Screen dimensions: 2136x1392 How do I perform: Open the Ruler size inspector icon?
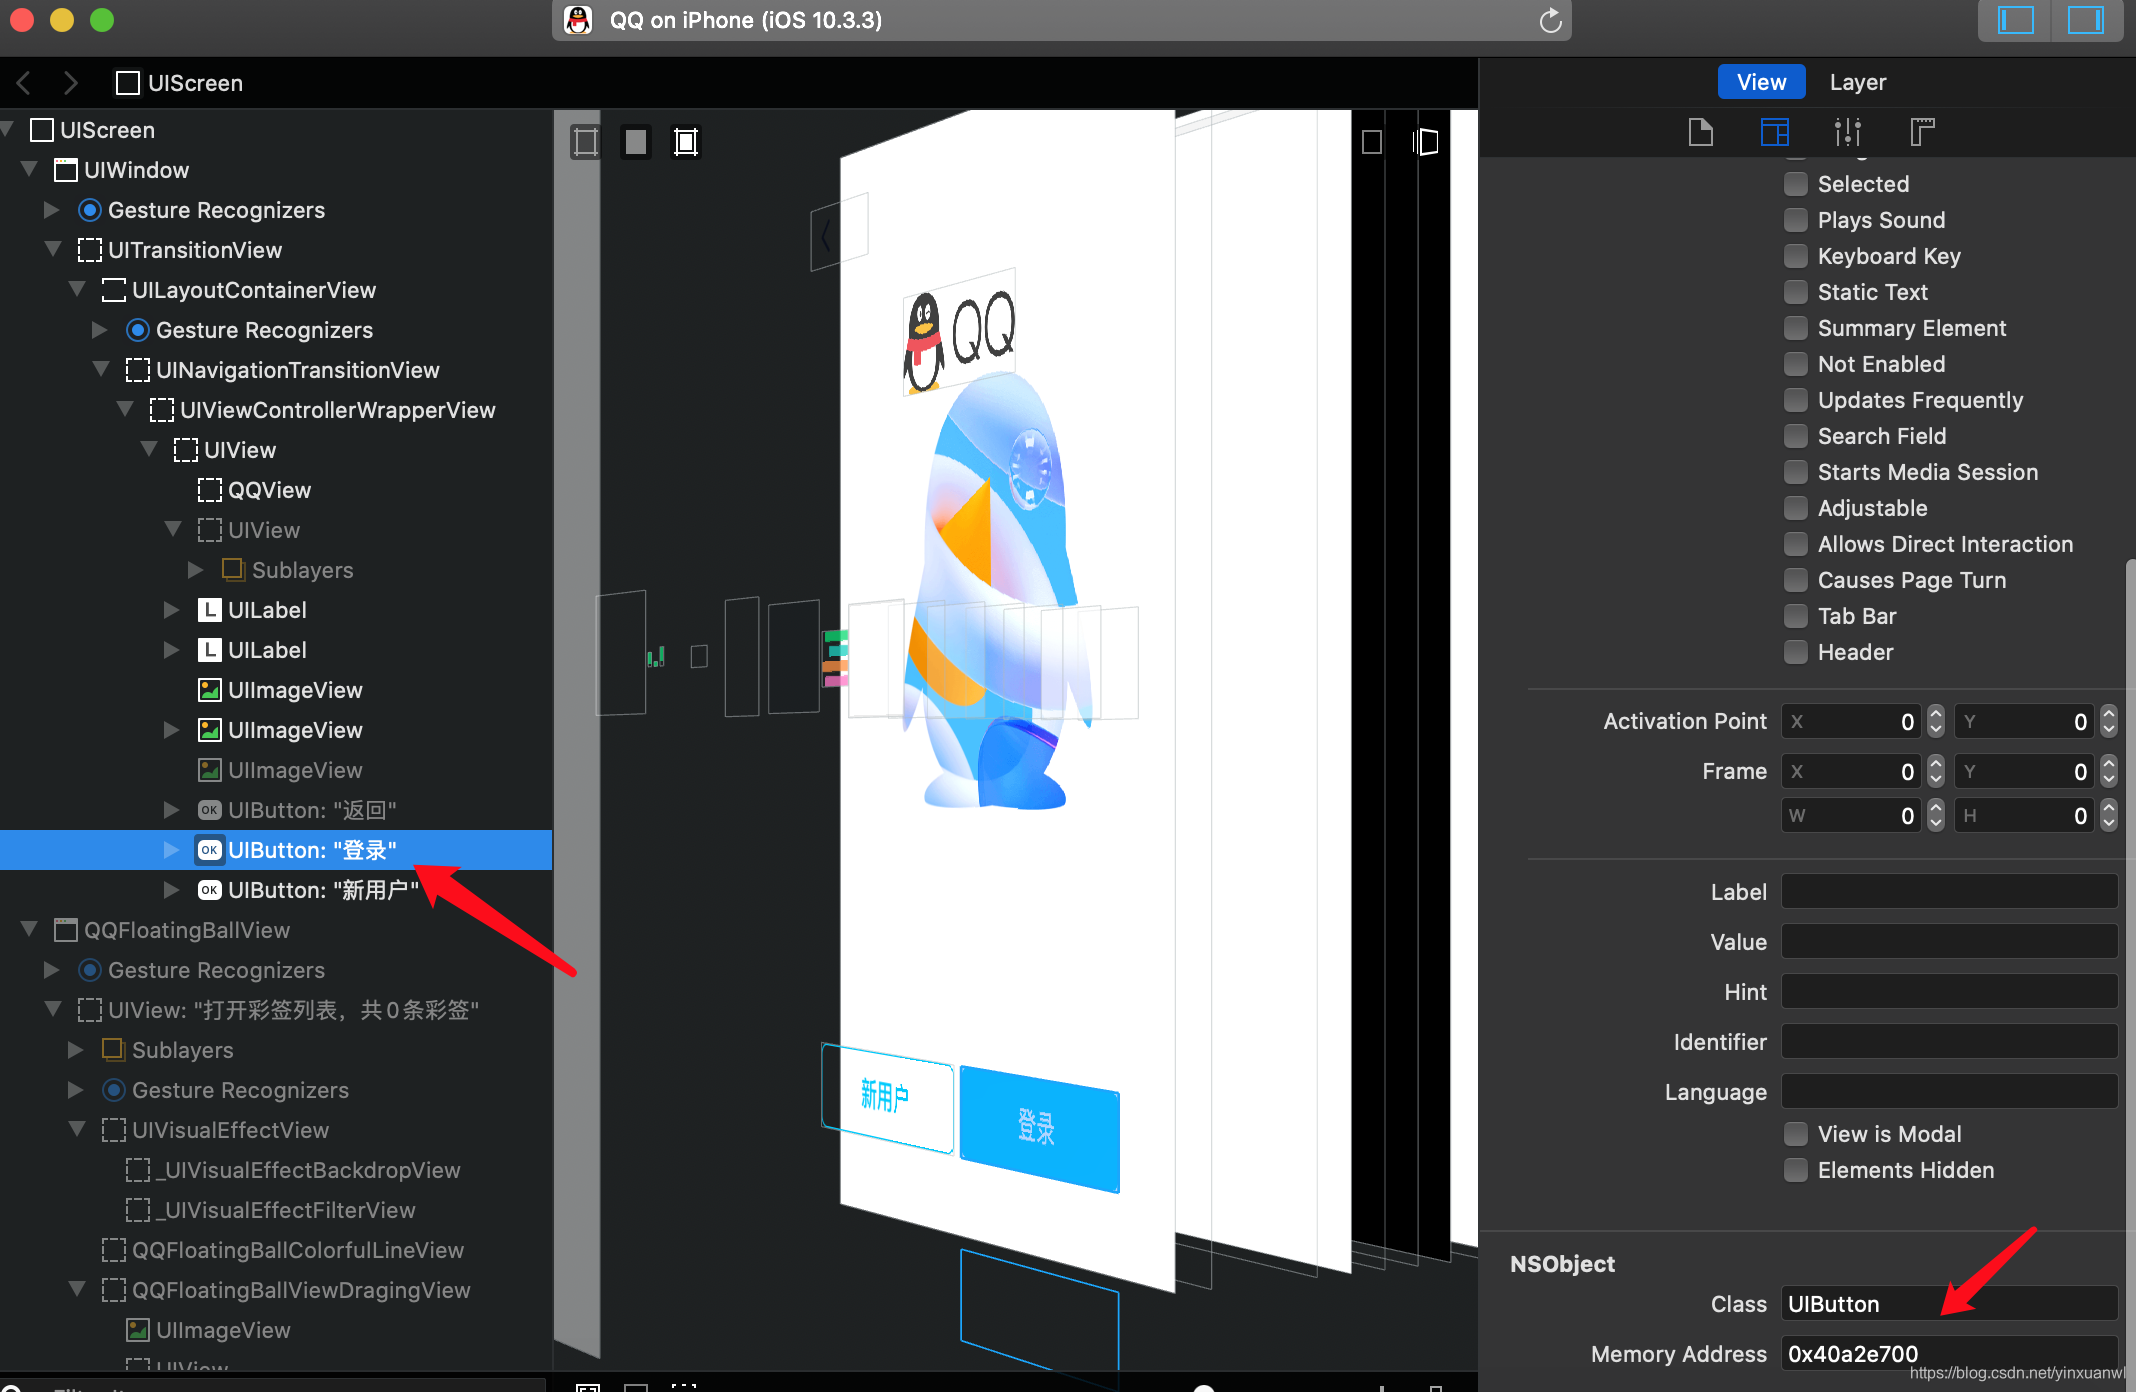1922,132
